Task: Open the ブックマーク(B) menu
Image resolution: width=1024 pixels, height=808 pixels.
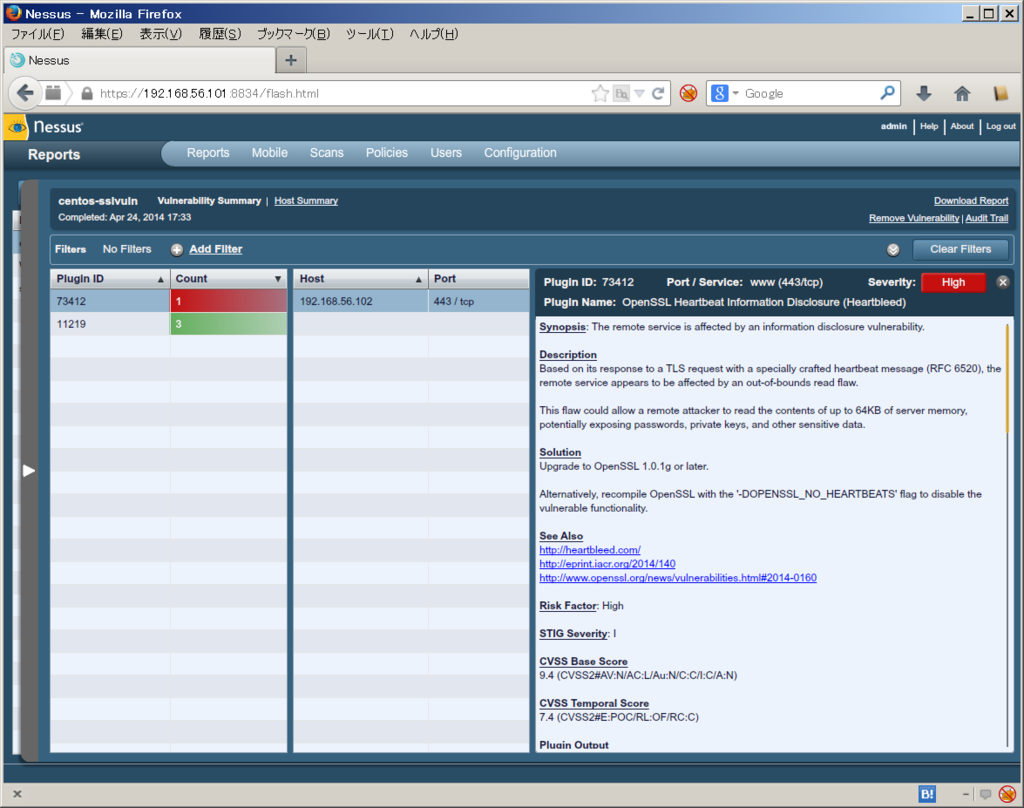Action: click(x=293, y=34)
